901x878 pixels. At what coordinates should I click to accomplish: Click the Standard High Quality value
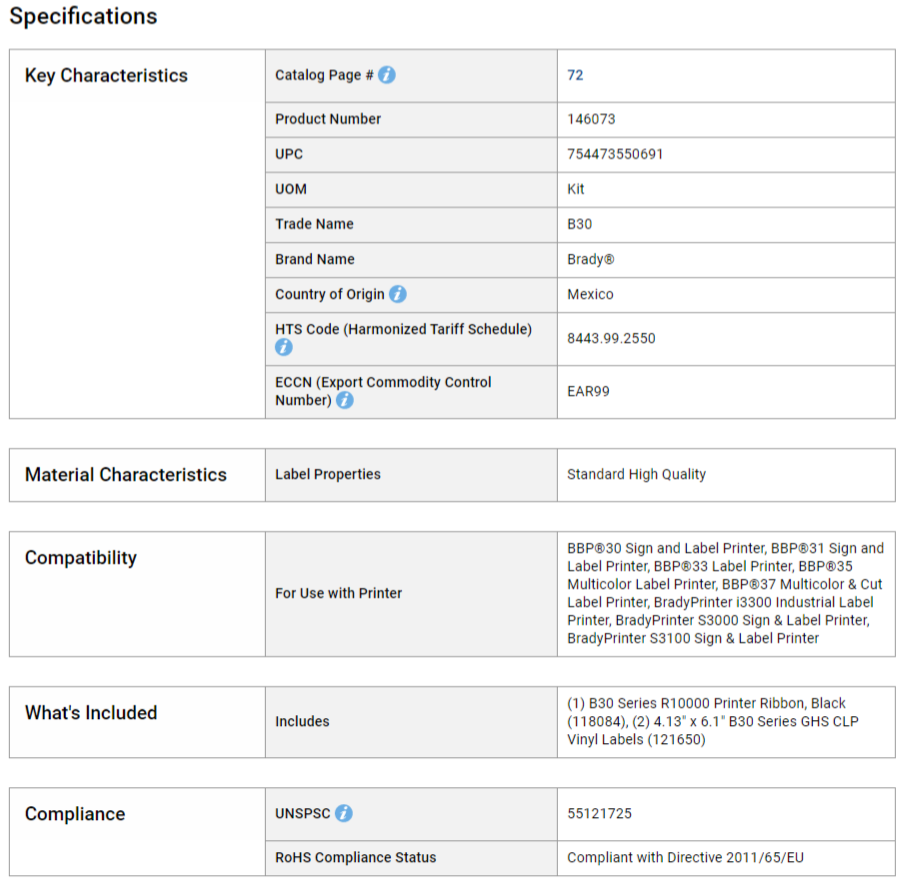coord(637,474)
